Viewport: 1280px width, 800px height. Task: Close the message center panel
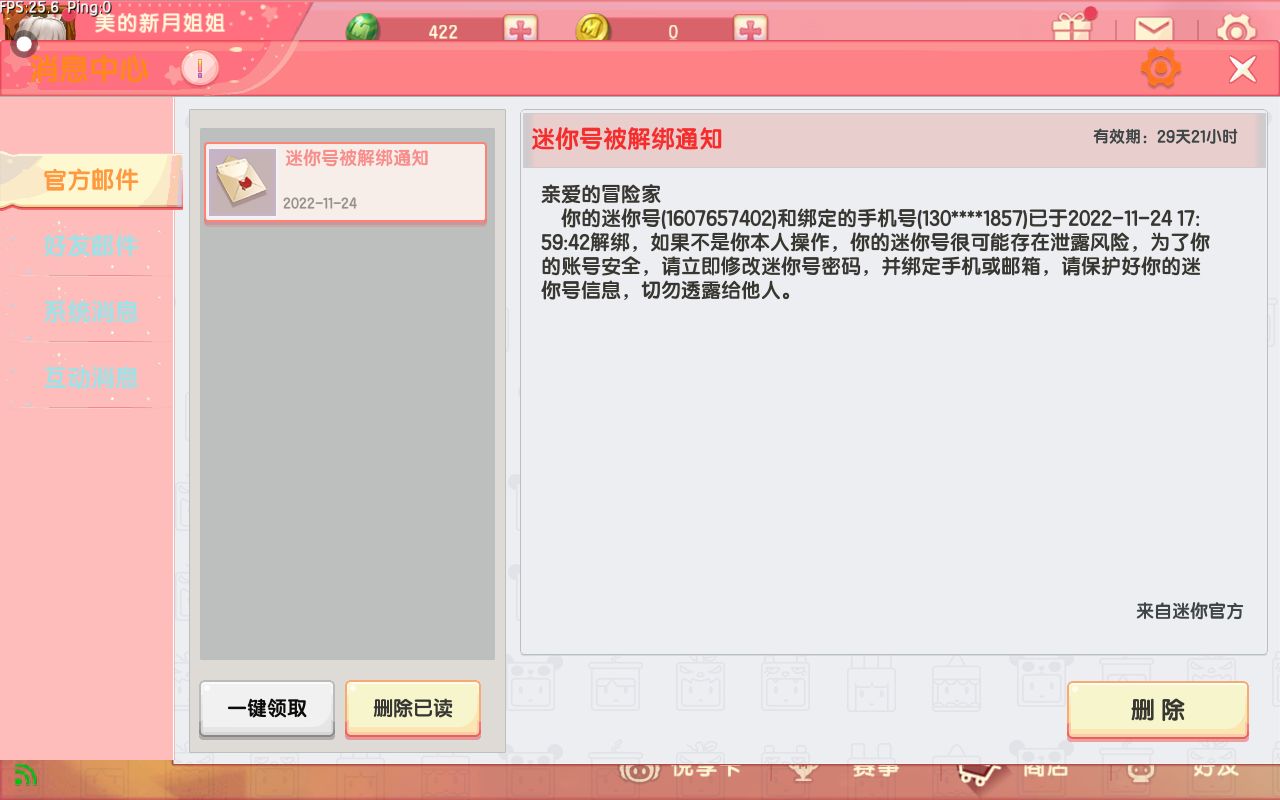(x=1242, y=69)
